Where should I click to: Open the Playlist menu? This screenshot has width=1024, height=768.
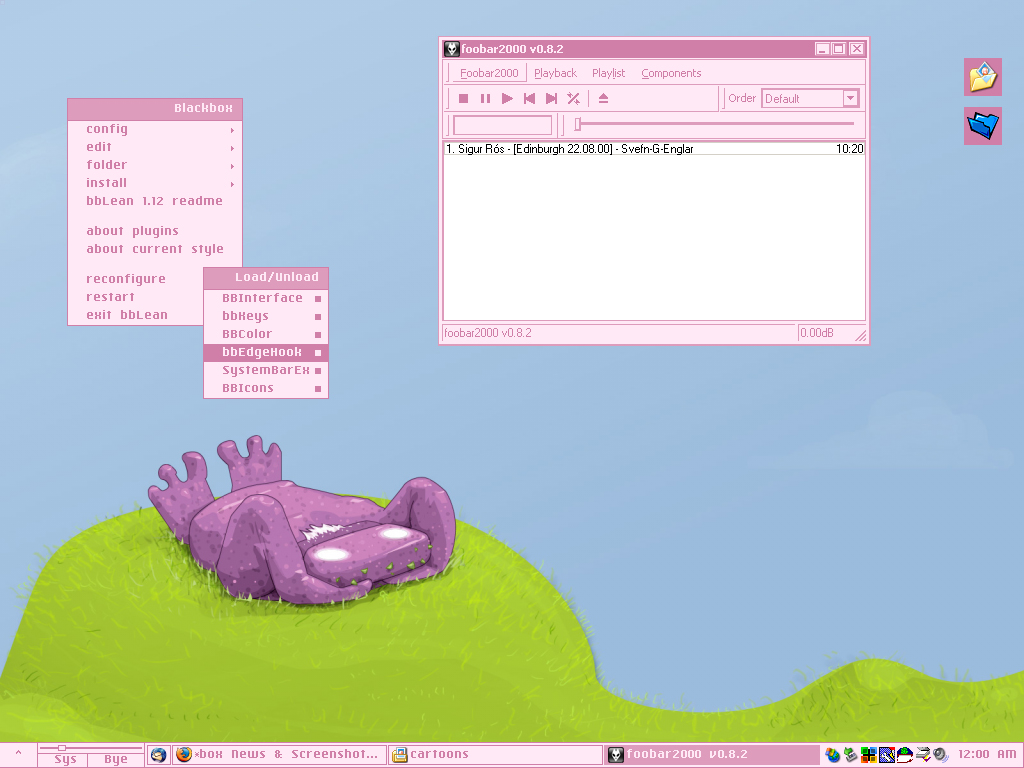click(x=608, y=73)
